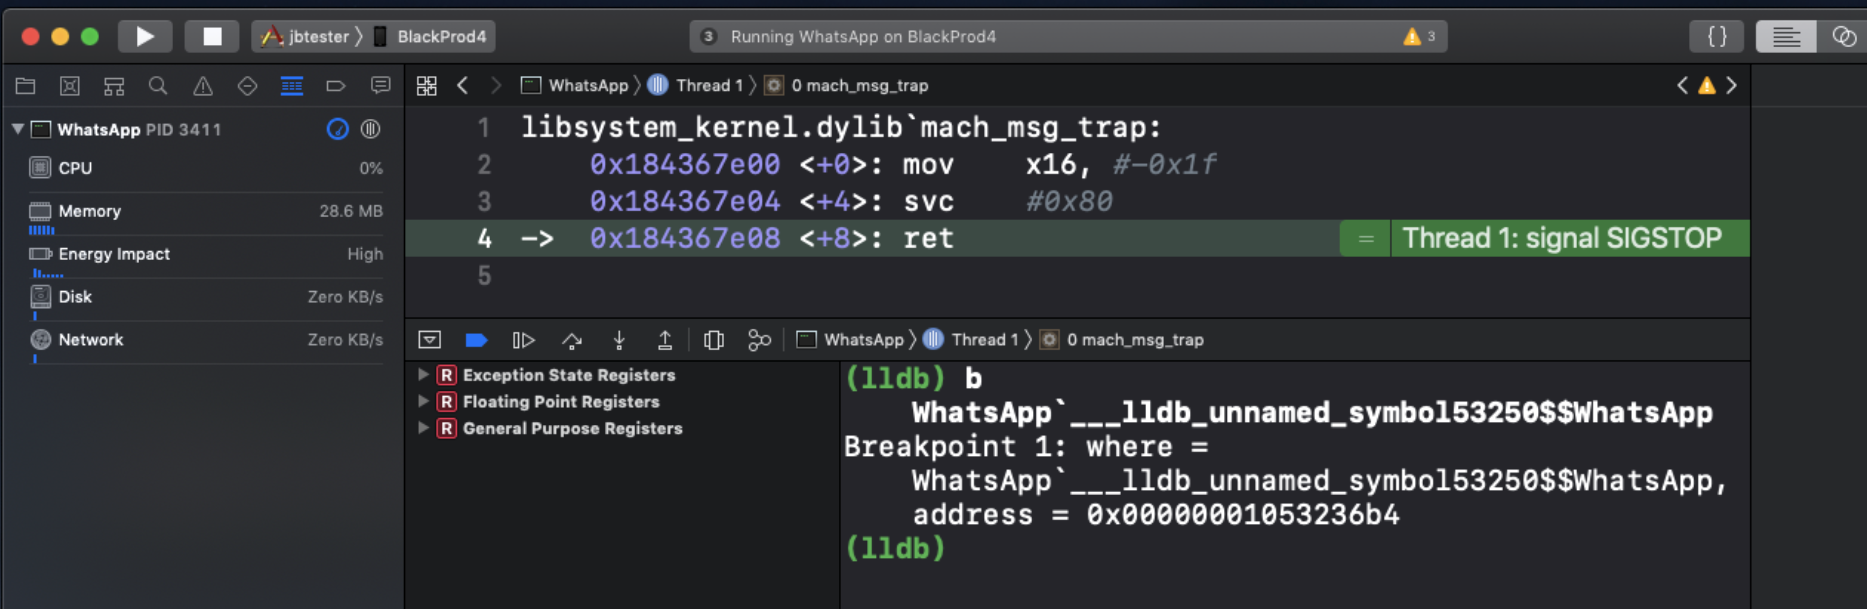Step over the current instruction
1867x609 pixels.
572,340
